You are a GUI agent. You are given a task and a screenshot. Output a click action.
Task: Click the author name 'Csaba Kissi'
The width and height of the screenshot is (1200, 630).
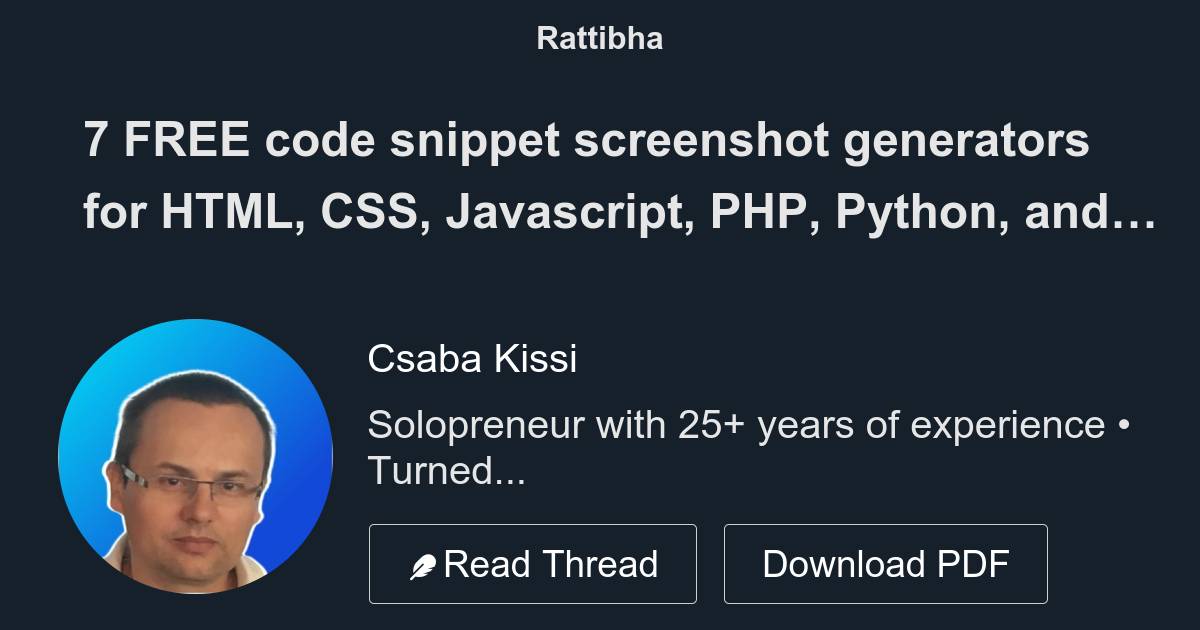[x=473, y=358]
